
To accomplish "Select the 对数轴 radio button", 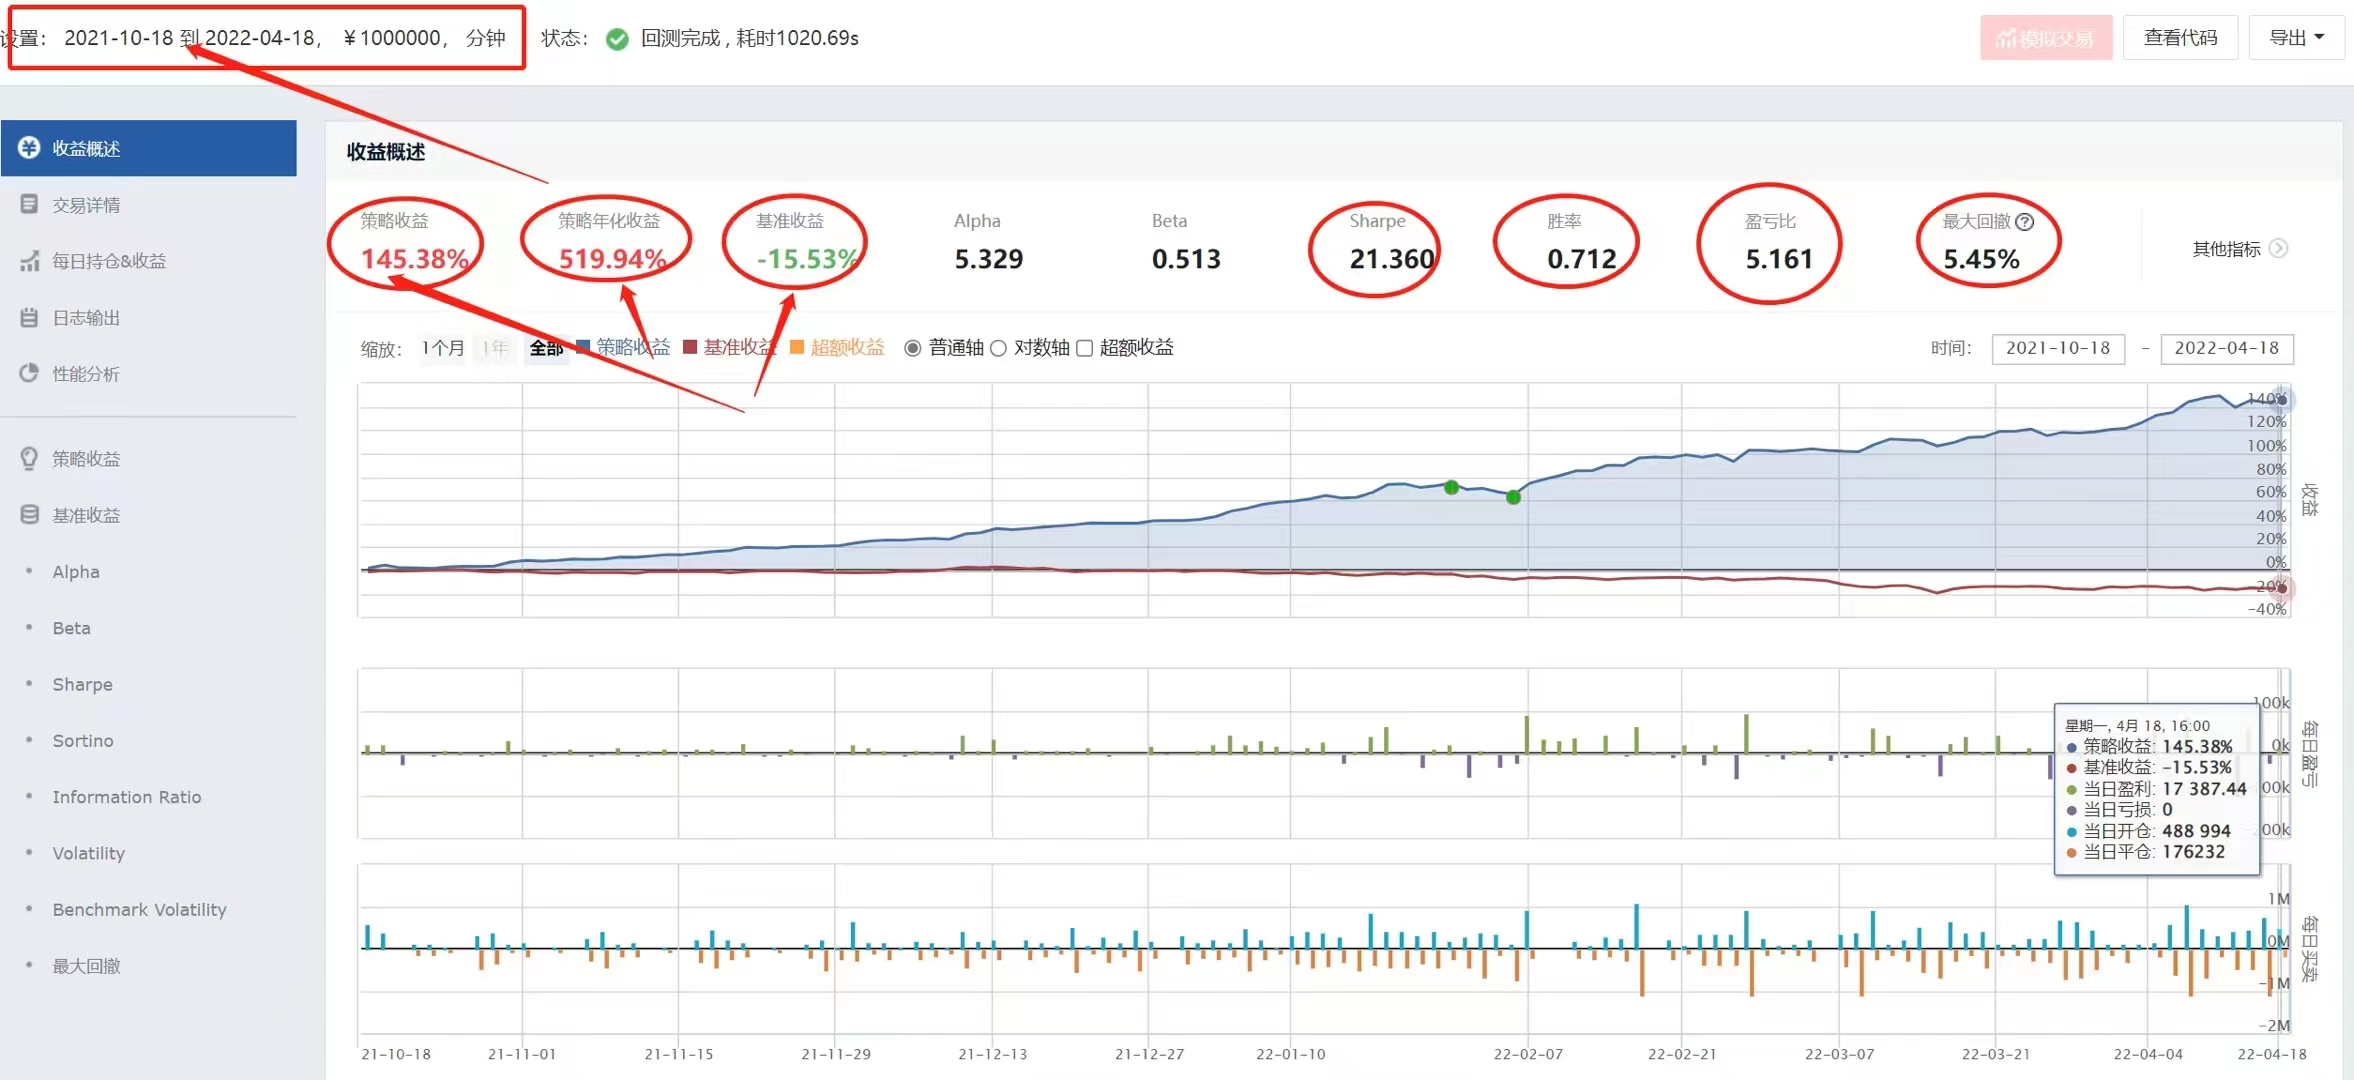I will 998,348.
